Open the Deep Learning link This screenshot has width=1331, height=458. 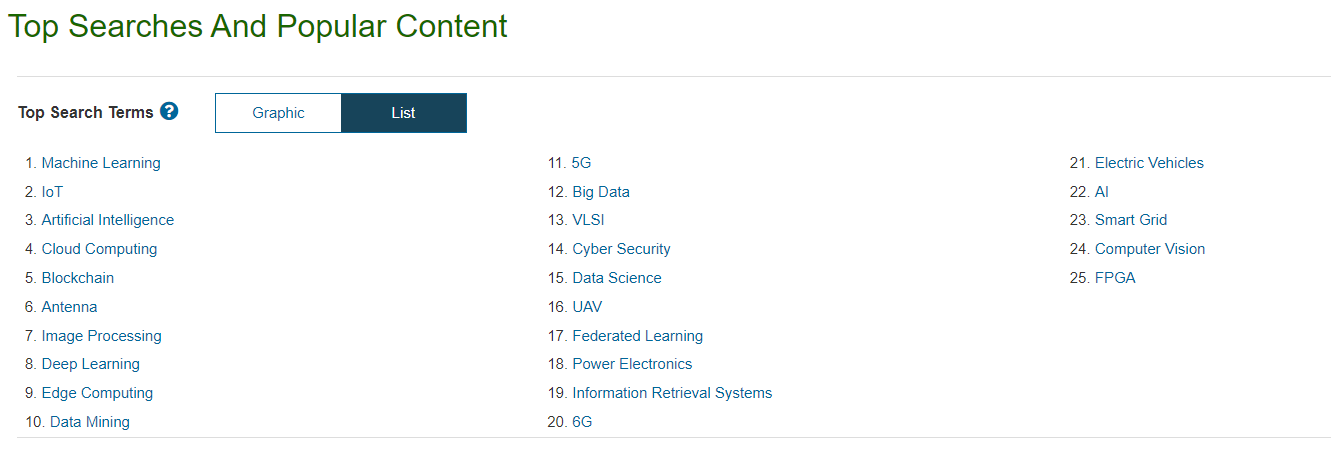pyautogui.click(x=91, y=364)
